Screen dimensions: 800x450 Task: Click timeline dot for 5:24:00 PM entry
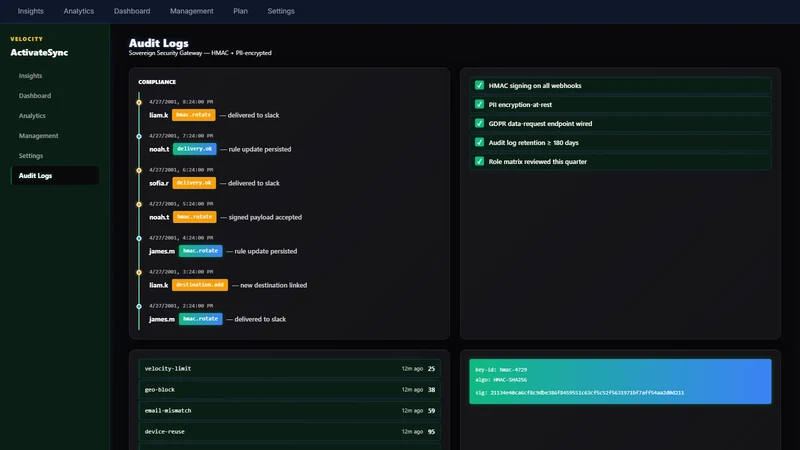tap(139, 205)
